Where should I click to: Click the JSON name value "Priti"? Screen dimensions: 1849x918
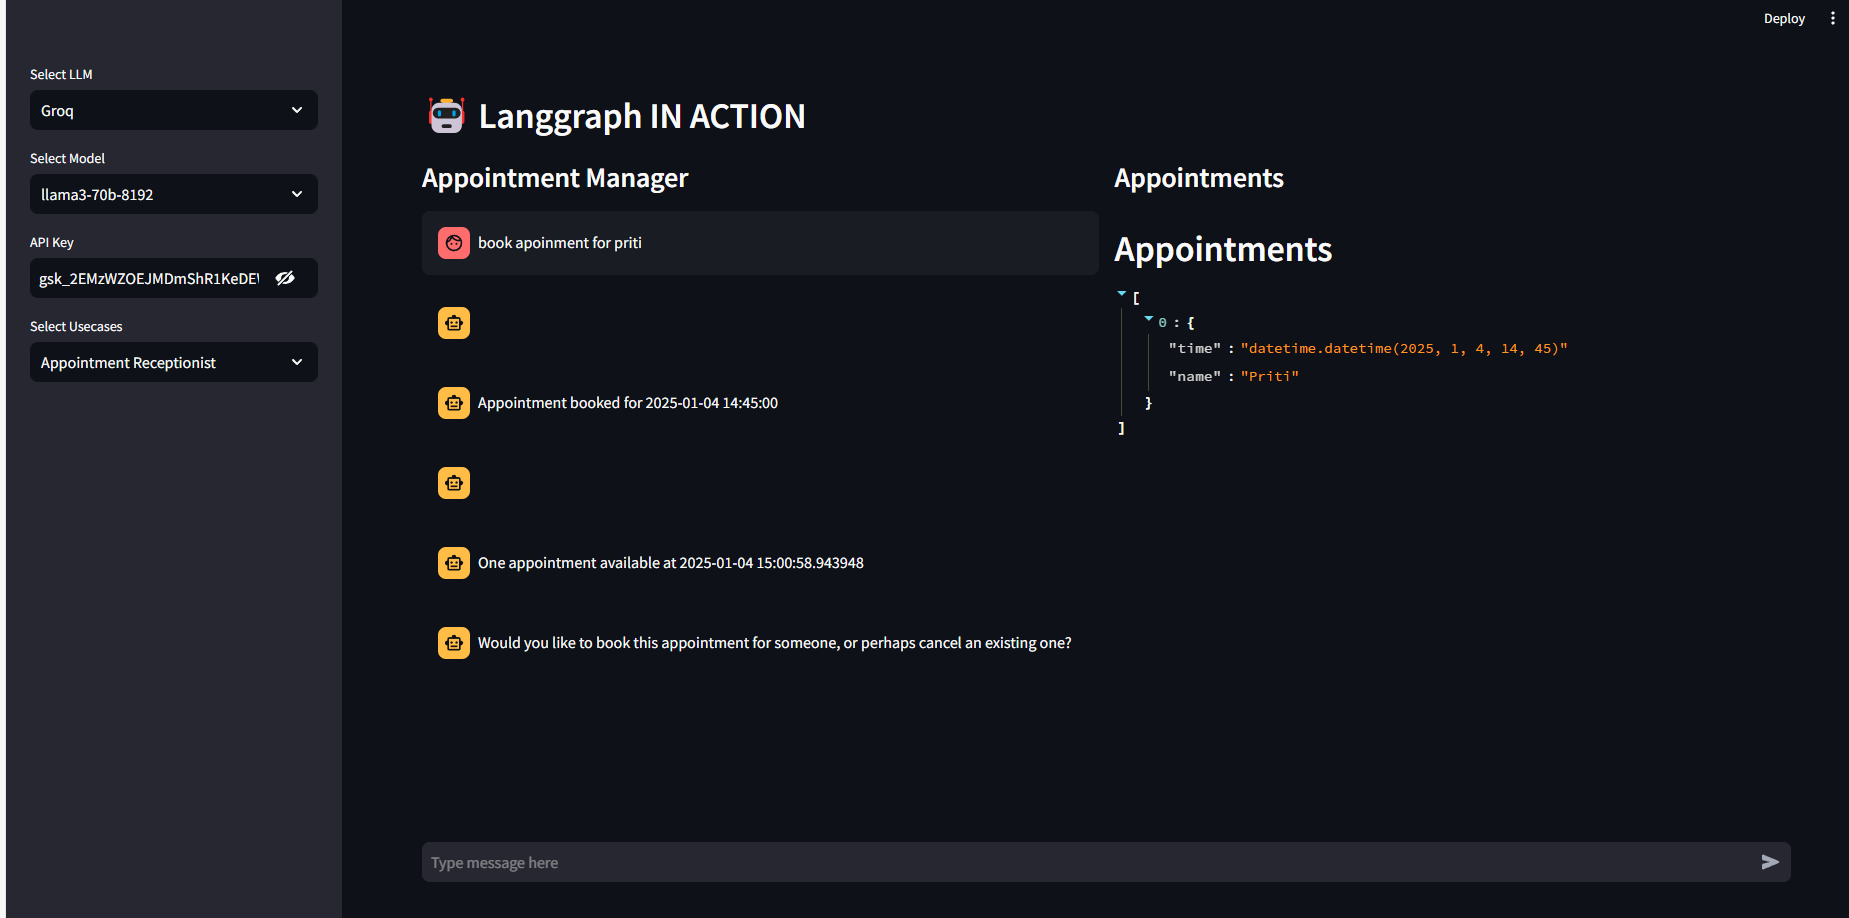pyautogui.click(x=1270, y=376)
